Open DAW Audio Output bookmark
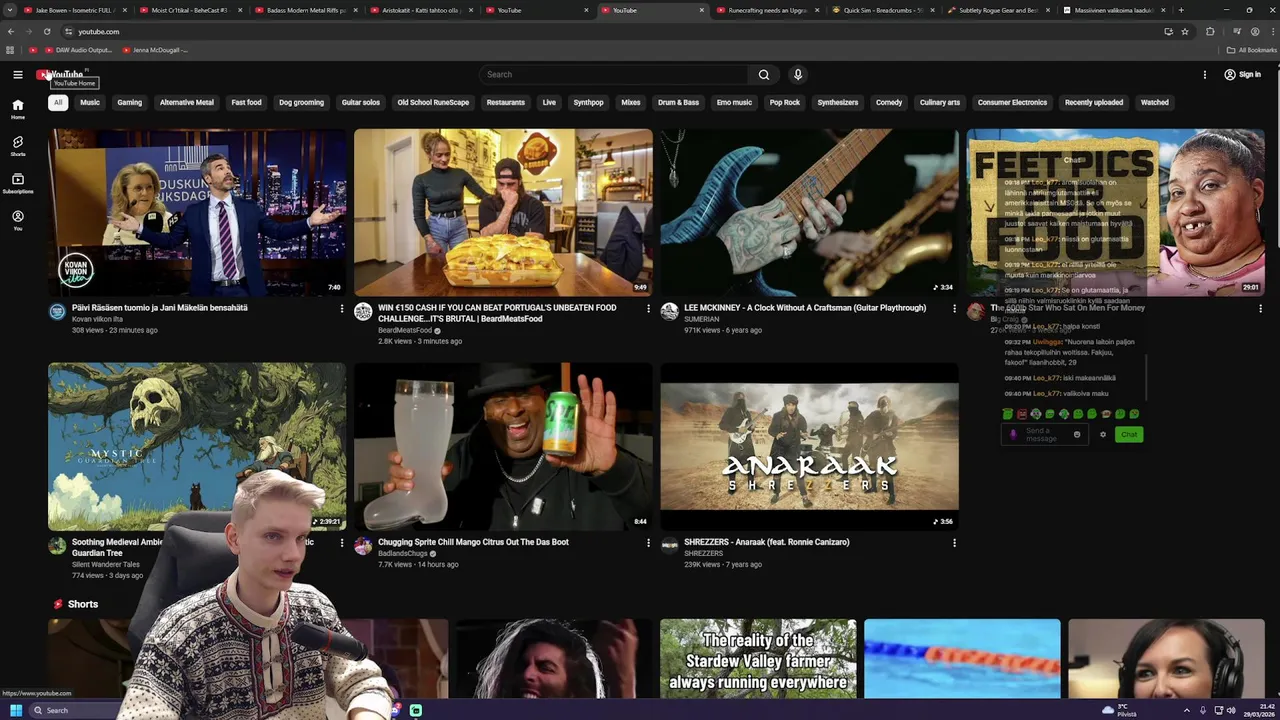The width and height of the screenshot is (1280, 720). (78, 50)
